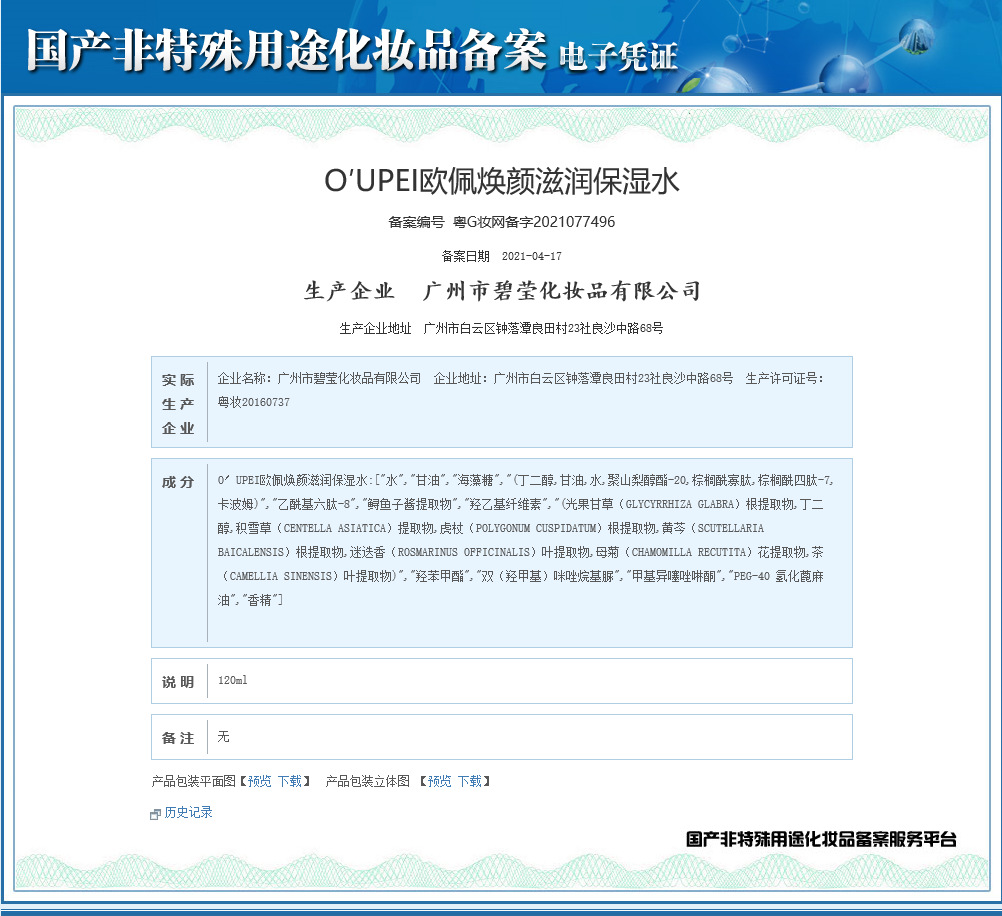Select the product title O'UPEI欧佩焕颜滋润保湿水
Image resolution: width=1002 pixels, height=916 pixels.
click(x=502, y=181)
